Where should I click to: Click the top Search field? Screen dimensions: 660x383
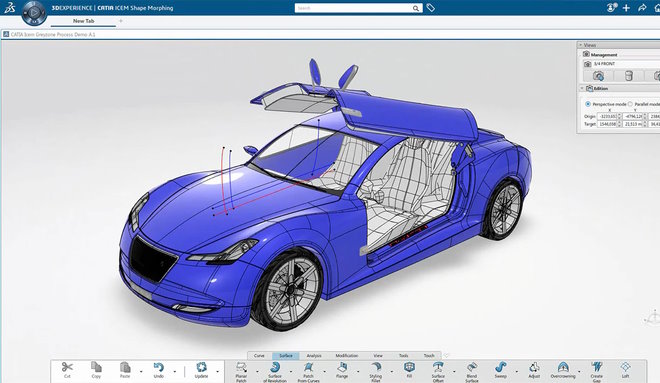coord(358,8)
